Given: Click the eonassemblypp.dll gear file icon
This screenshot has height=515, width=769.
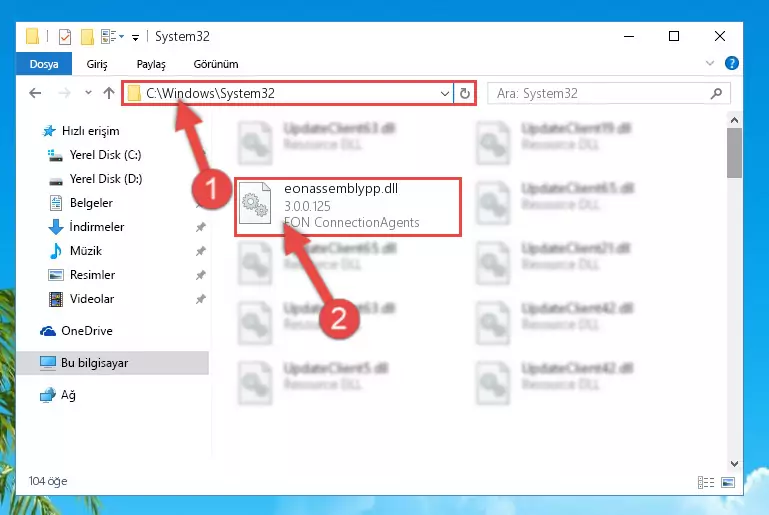Looking at the screenshot, I should [255, 204].
